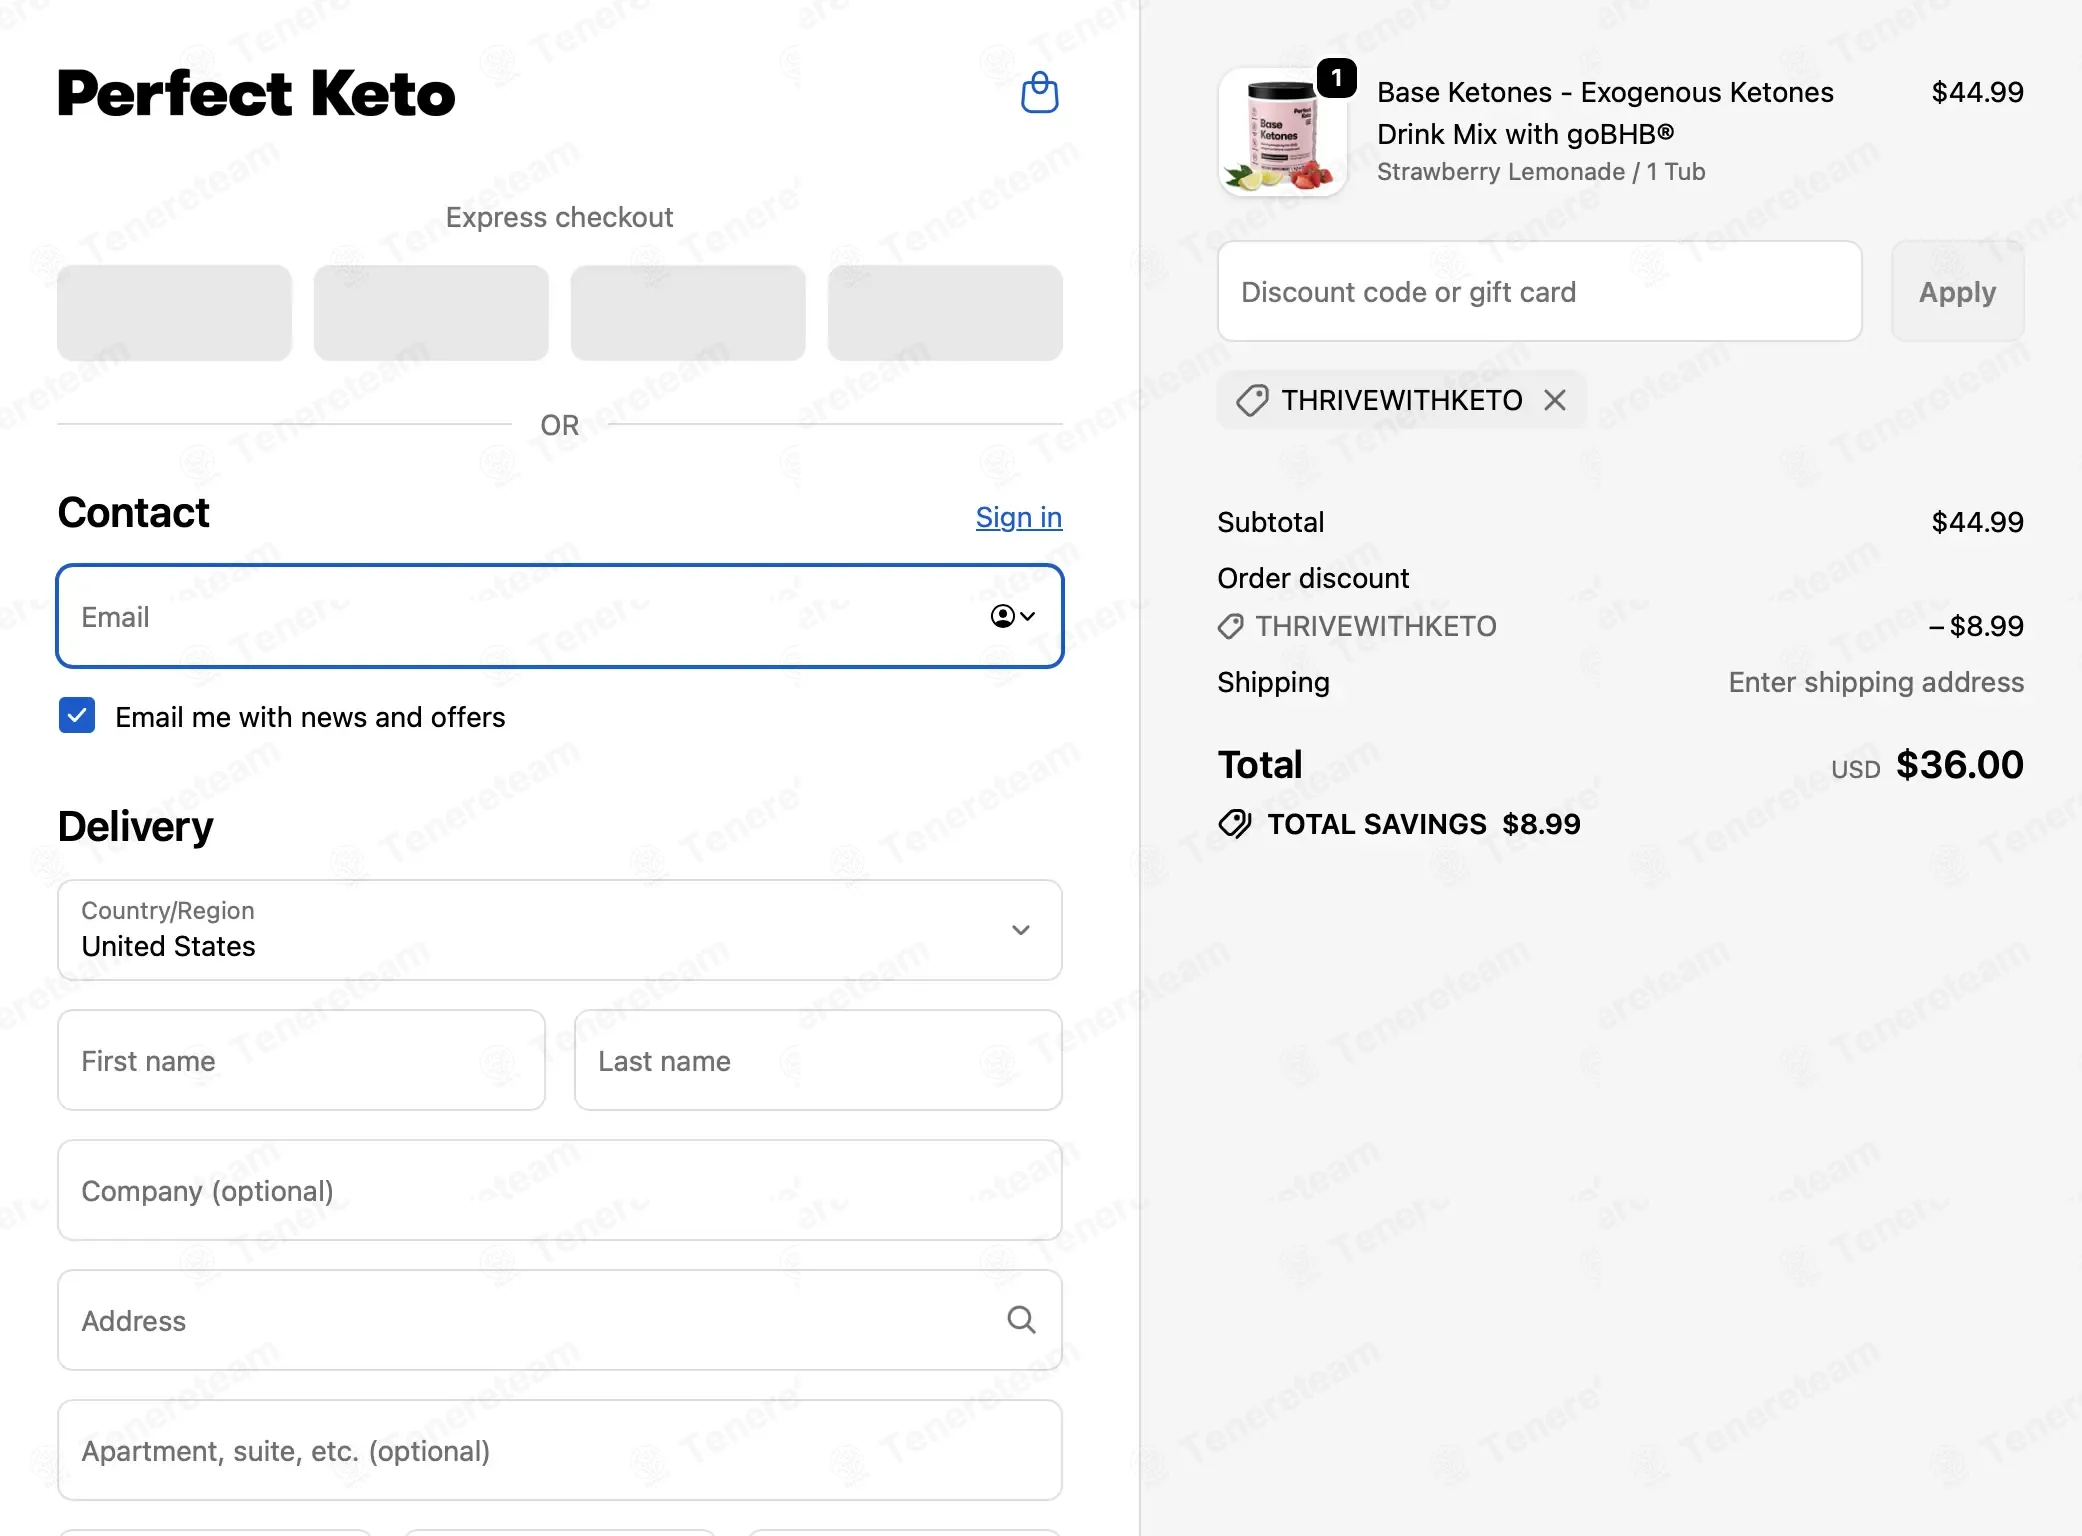
Task: Uncheck Email me with news and offers
Action: [x=77, y=716]
